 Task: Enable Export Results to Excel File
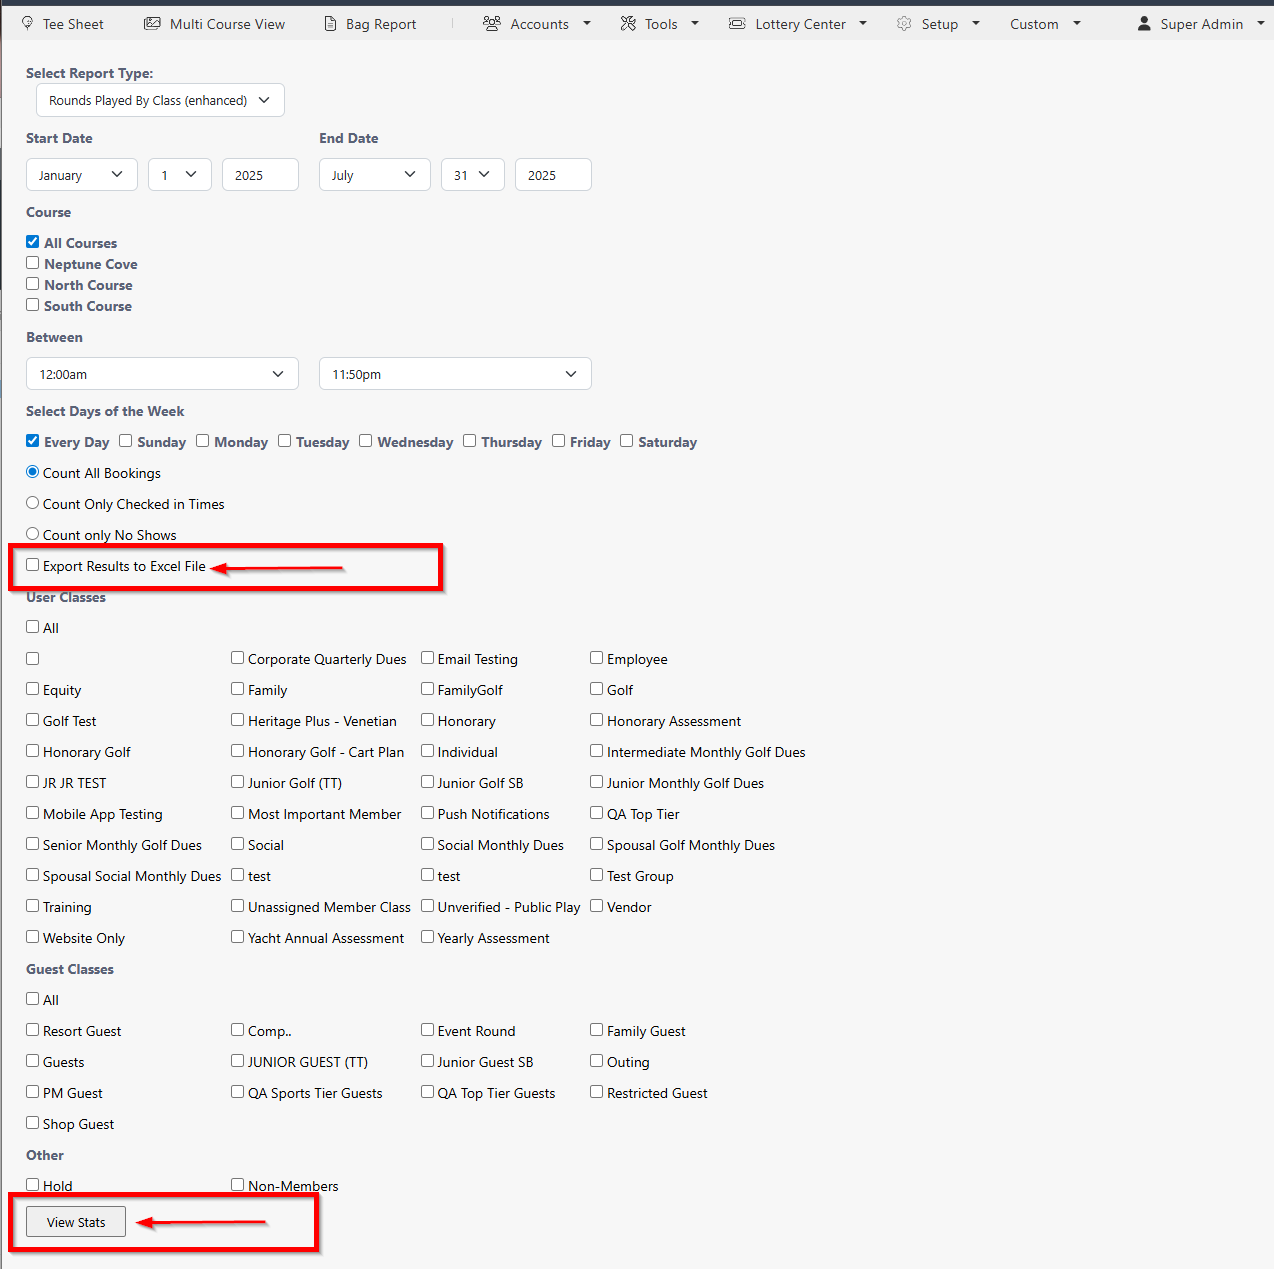point(33,565)
